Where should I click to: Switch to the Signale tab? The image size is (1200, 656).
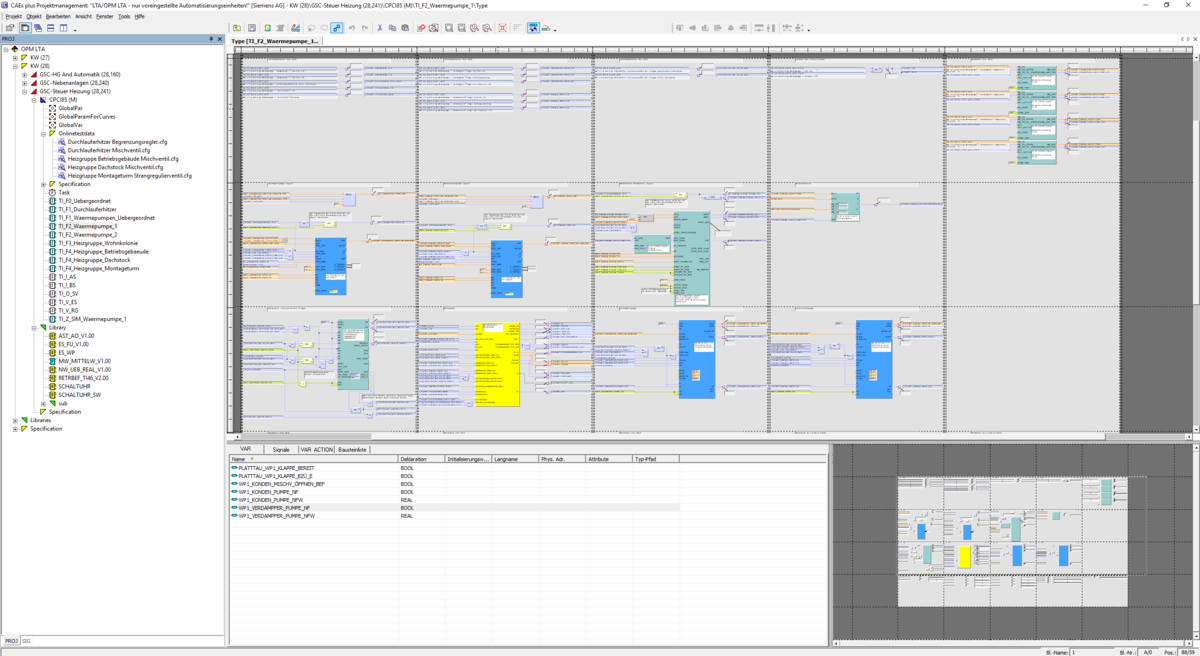tap(281, 450)
